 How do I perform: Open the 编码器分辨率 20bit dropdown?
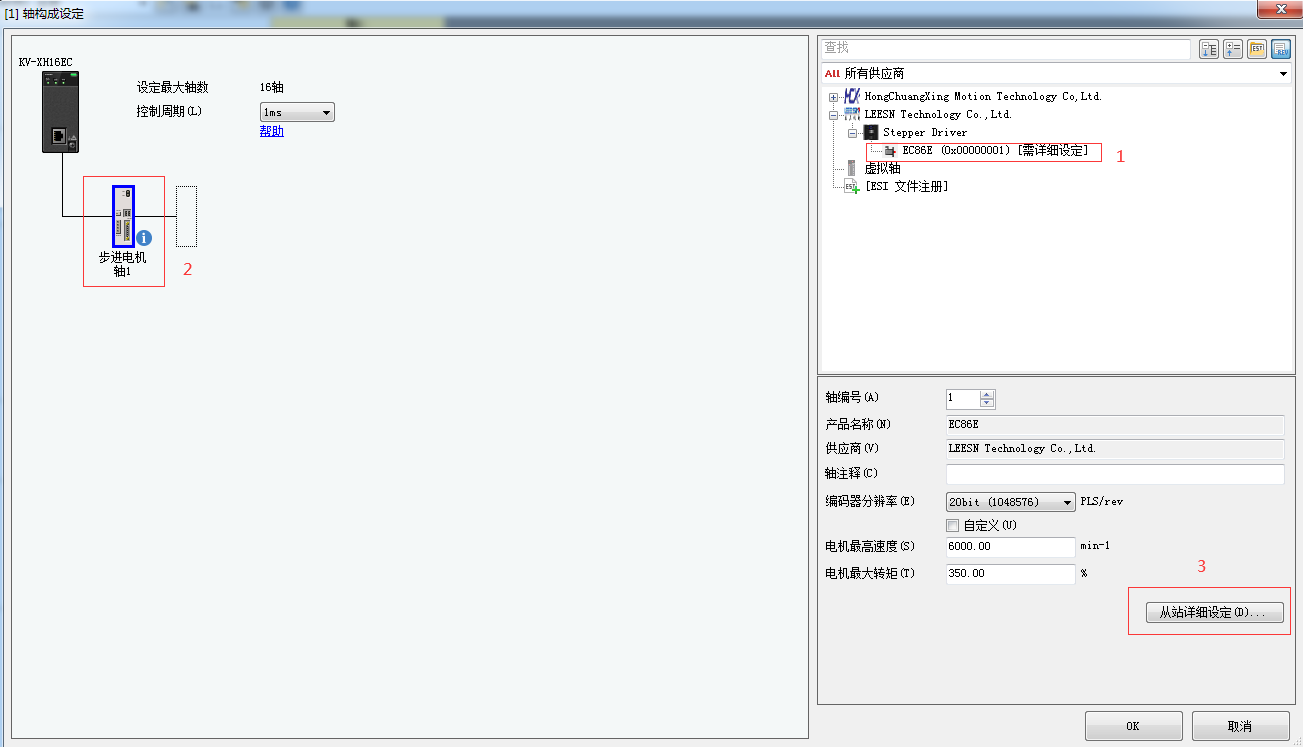tap(1011, 502)
